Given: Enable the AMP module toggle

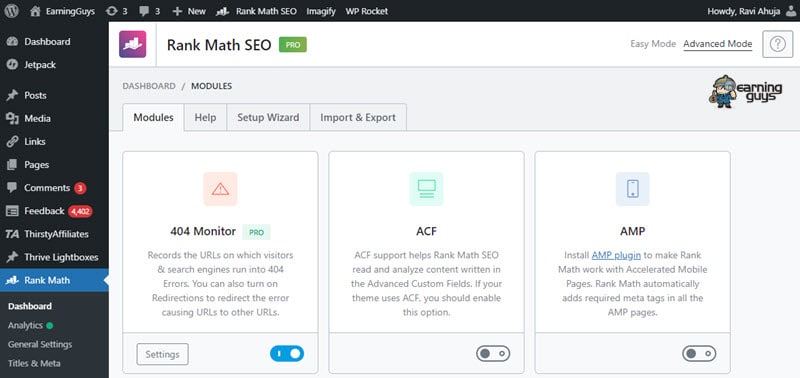Looking at the screenshot, I should [699, 354].
